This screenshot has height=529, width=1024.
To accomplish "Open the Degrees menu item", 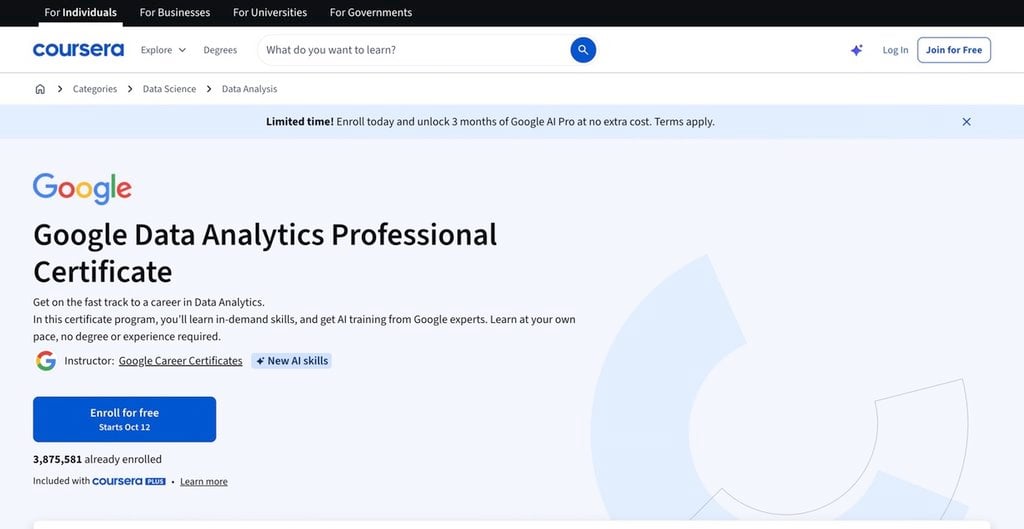I will click(220, 50).
